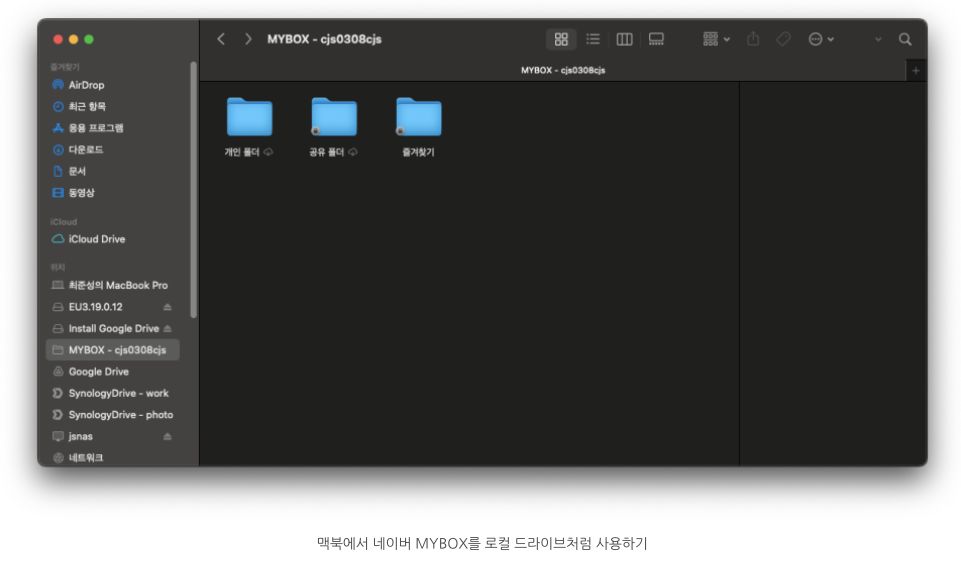Open the Group By dropdown
This screenshot has height=564, width=961.
[x=716, y=39]
